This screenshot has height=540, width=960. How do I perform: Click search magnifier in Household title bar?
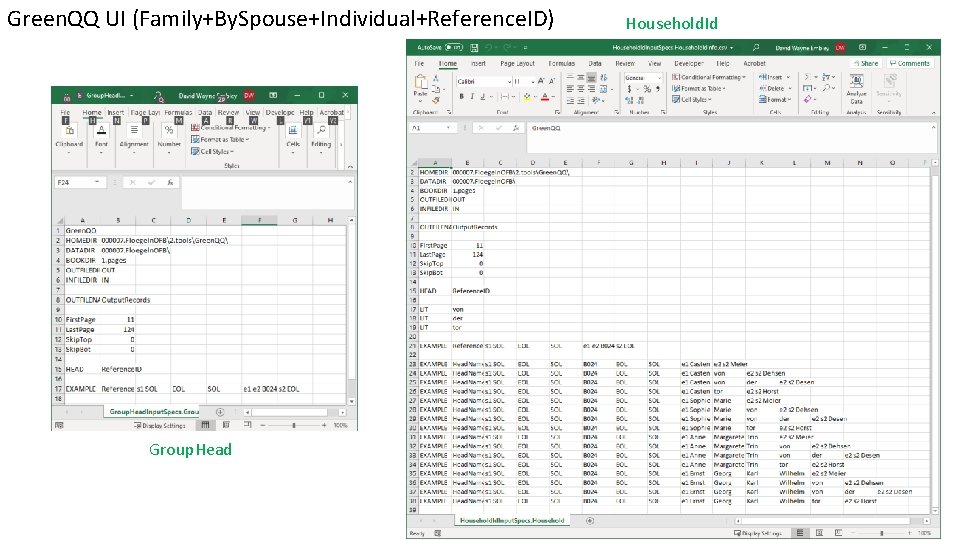[x=756, y=47]
